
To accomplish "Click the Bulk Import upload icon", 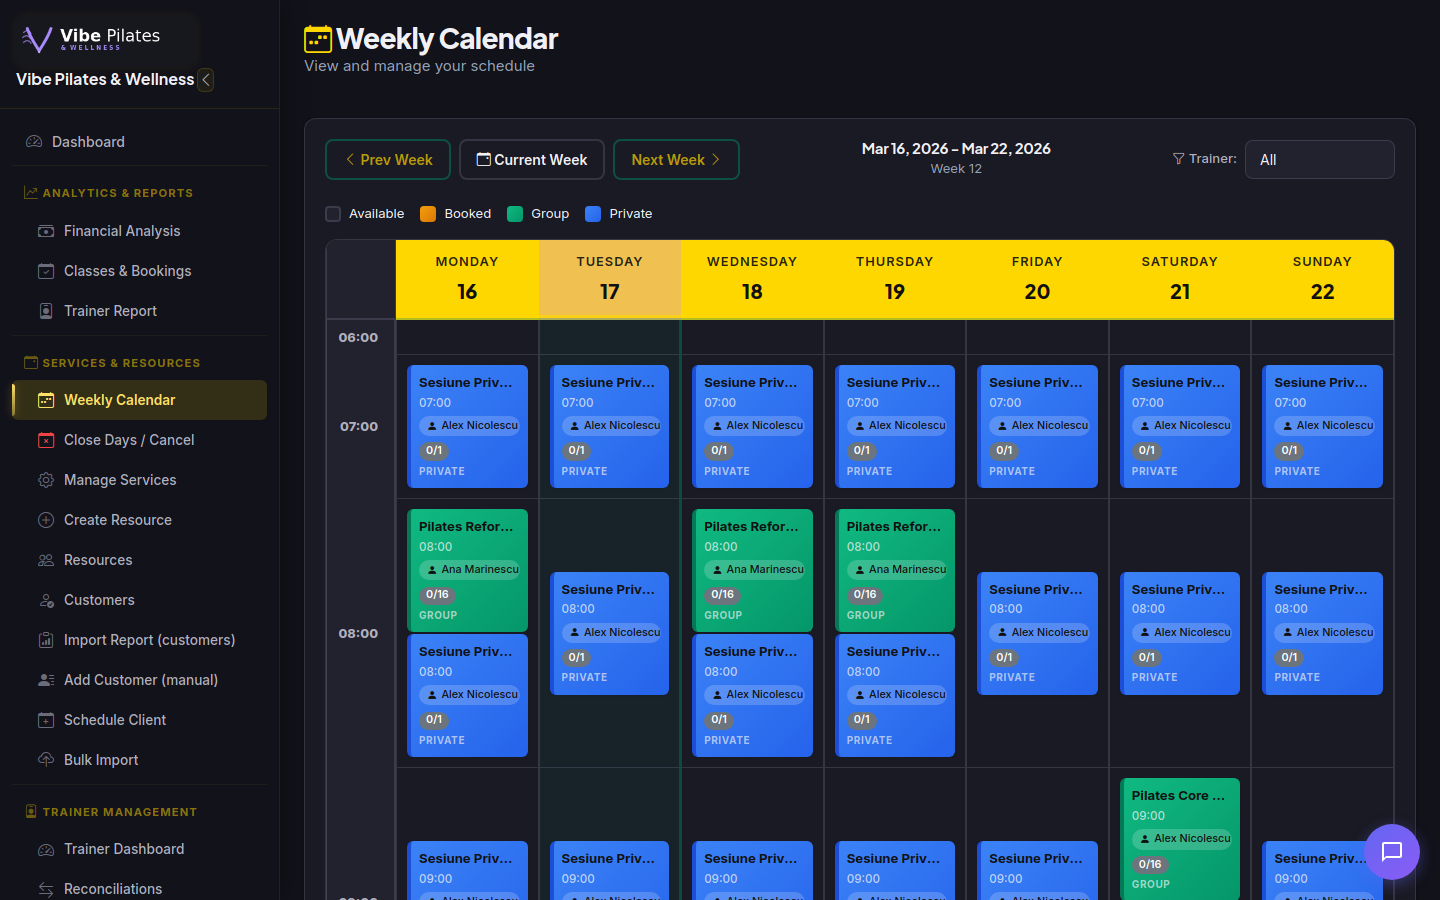I will pos(46,760).
